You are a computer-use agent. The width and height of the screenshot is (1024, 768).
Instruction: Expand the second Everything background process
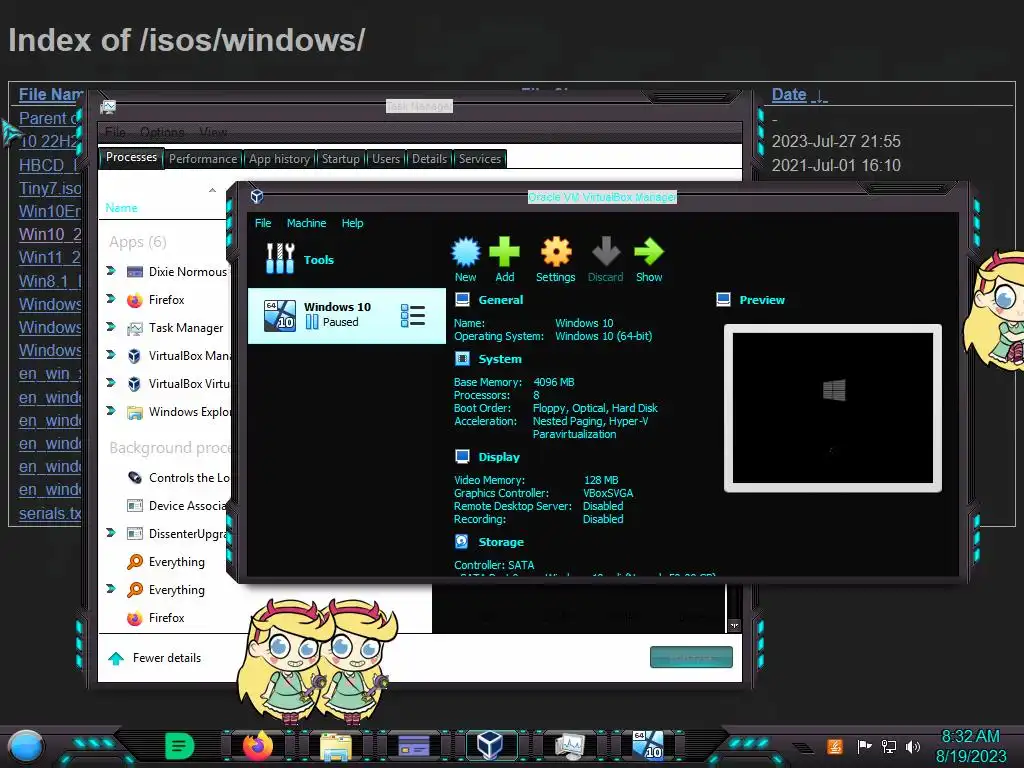[x=110, y=589]
